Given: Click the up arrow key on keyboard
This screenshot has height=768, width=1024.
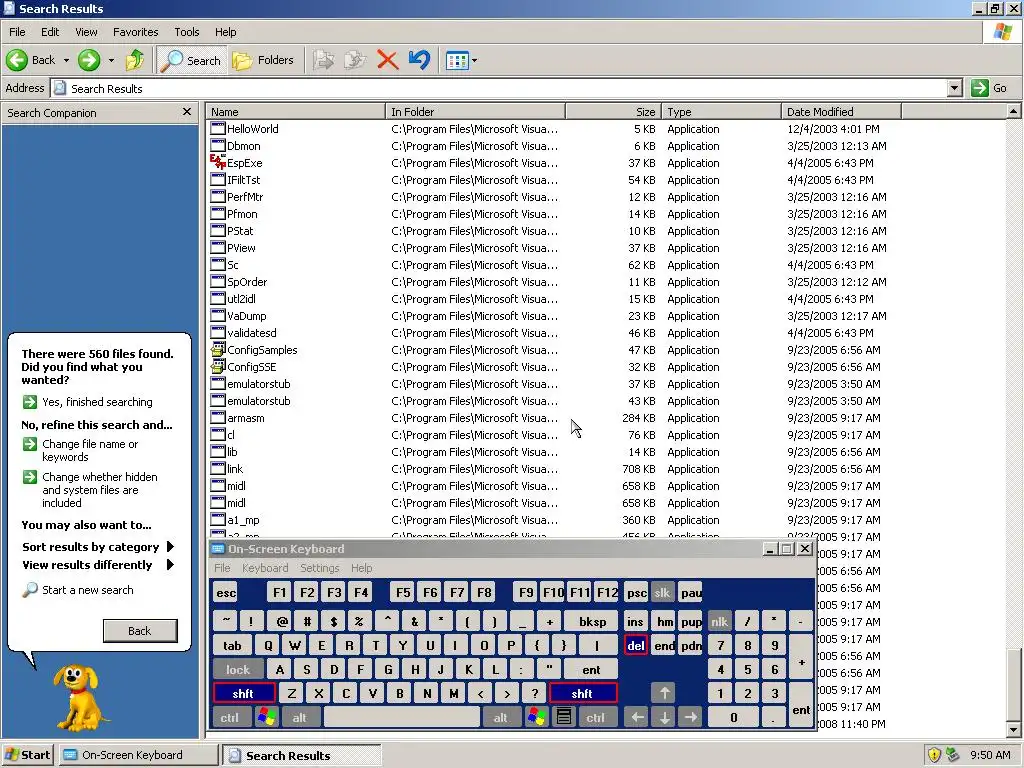Looking at the screenshot, I should pyautogui.click(x=664, y=693).
